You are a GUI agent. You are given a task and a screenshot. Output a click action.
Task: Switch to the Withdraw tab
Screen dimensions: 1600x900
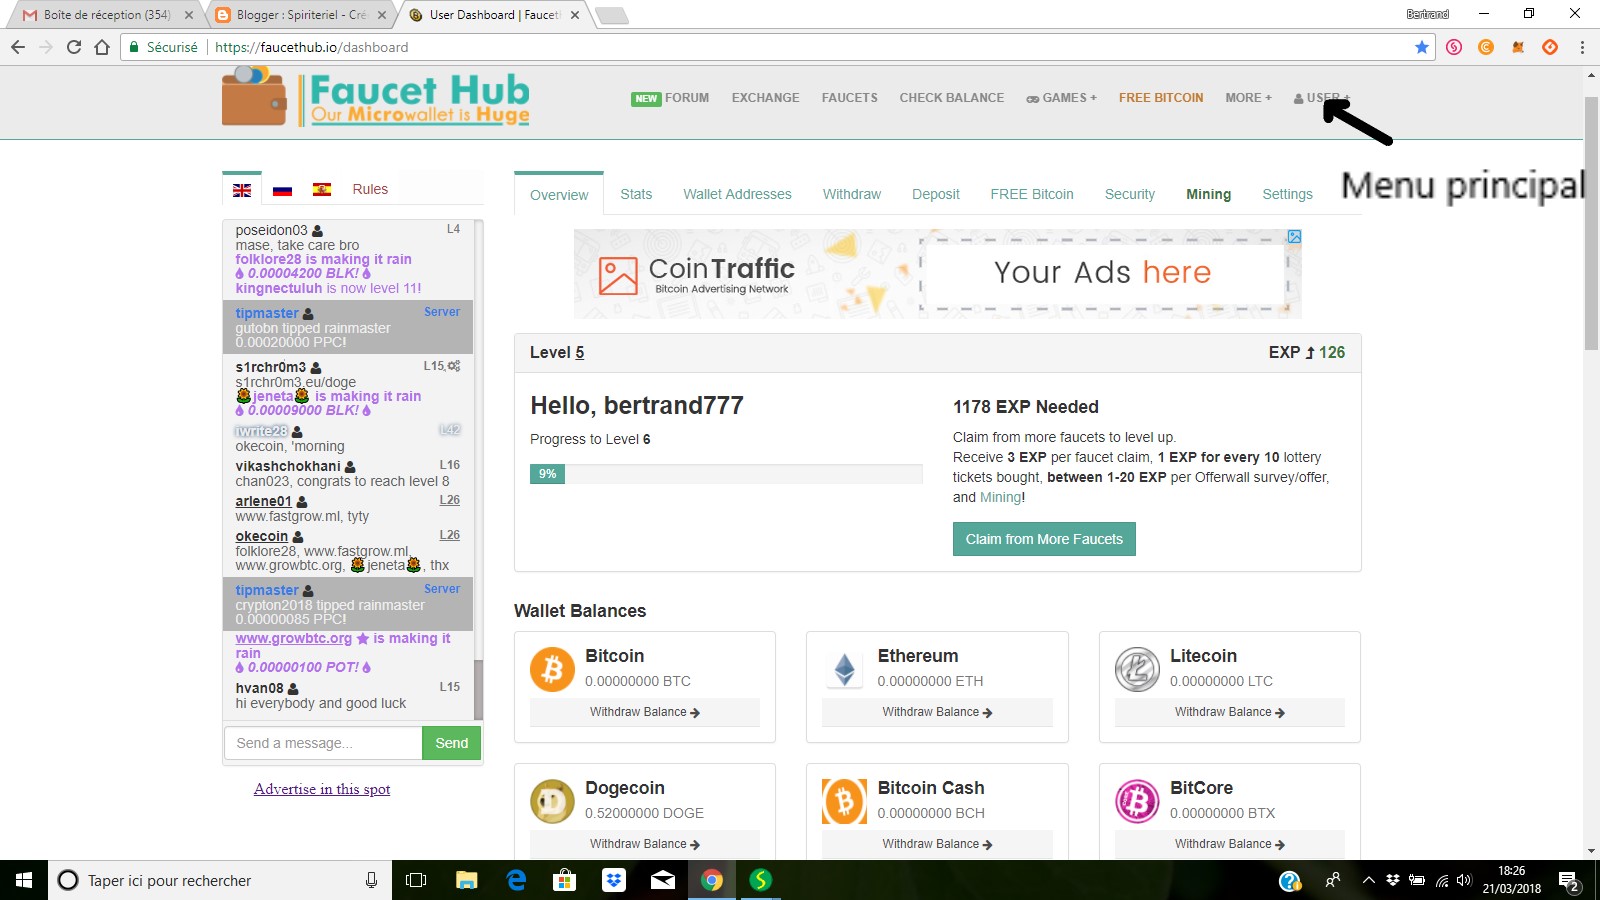pos(852,194)
